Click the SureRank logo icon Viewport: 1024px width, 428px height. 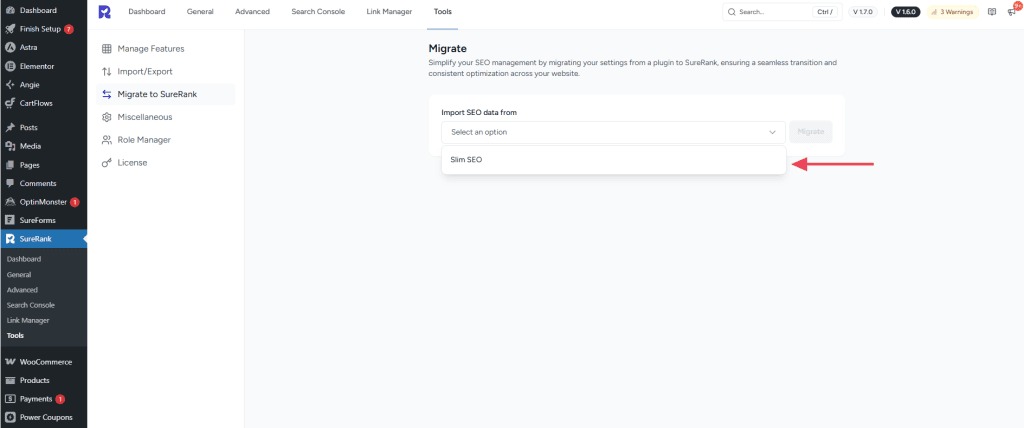105,12
